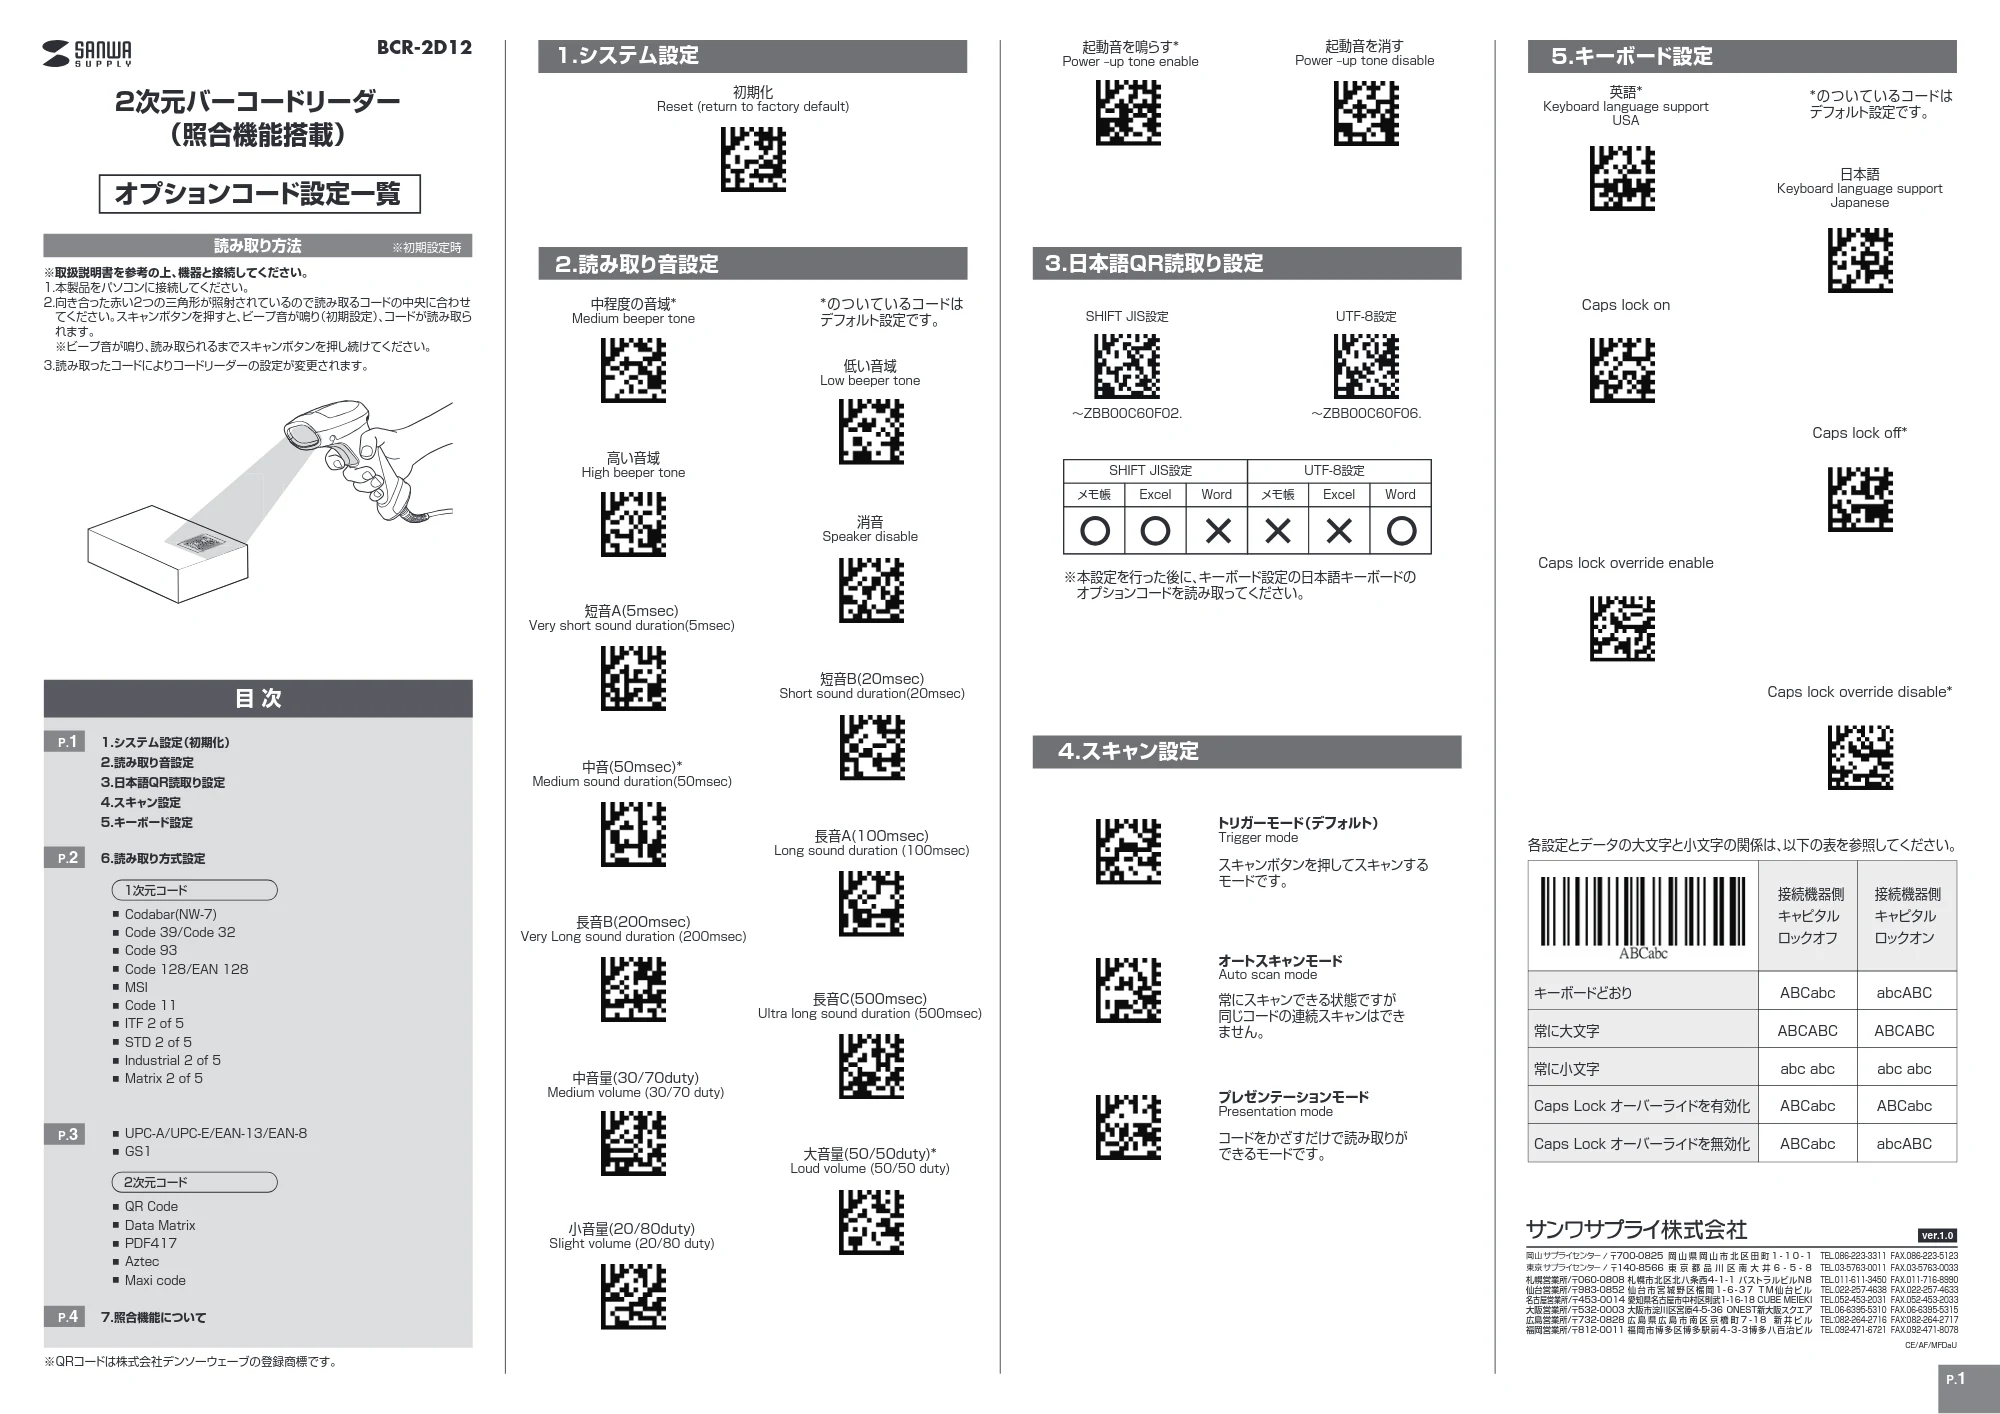Click the Caps lock off code
Image resolution: width=2000 pixels, height=1414 pixels.
(x=1860, y=499)
